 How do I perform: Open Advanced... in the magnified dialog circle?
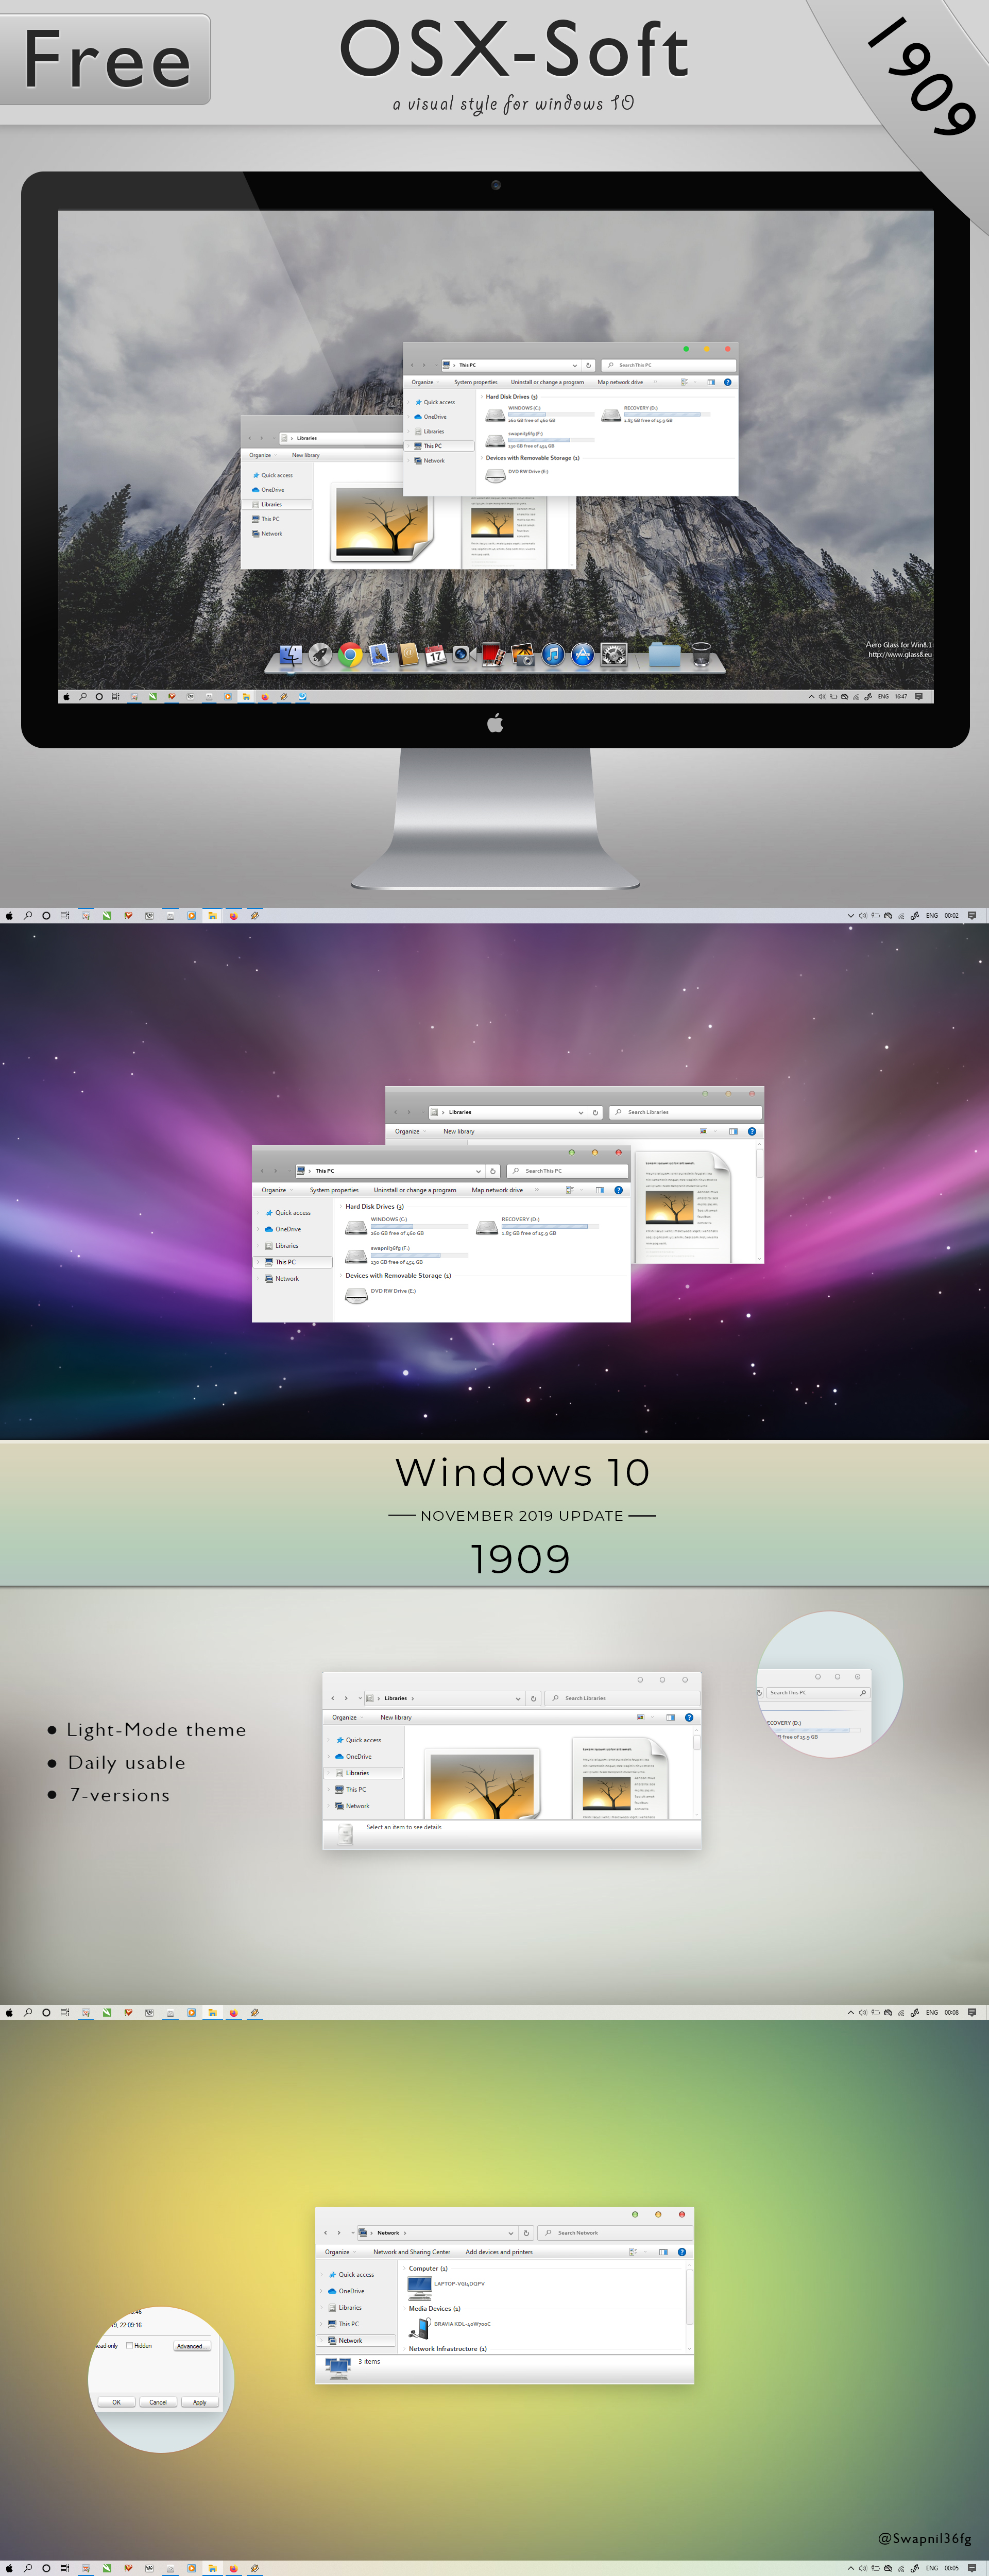(x=192, y=2346)
